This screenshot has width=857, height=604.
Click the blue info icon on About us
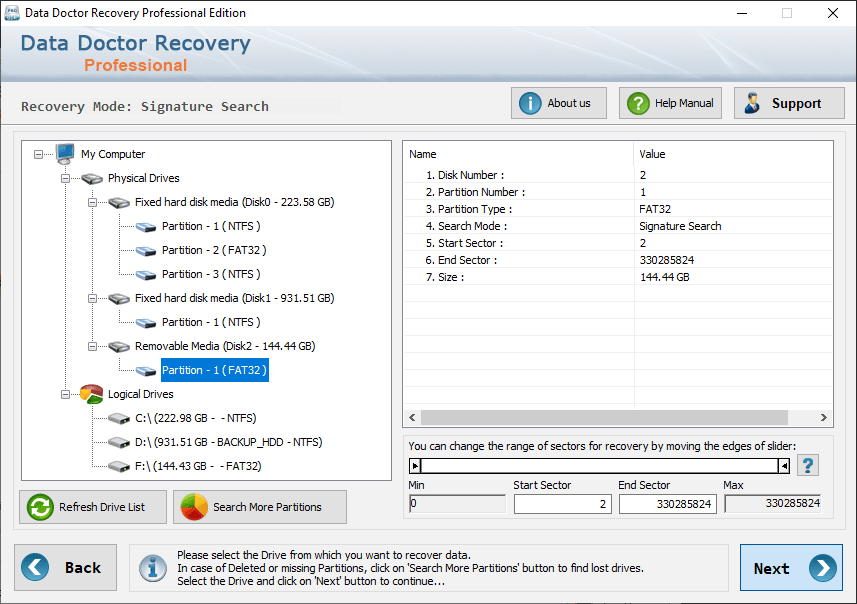tap(530, 103)
